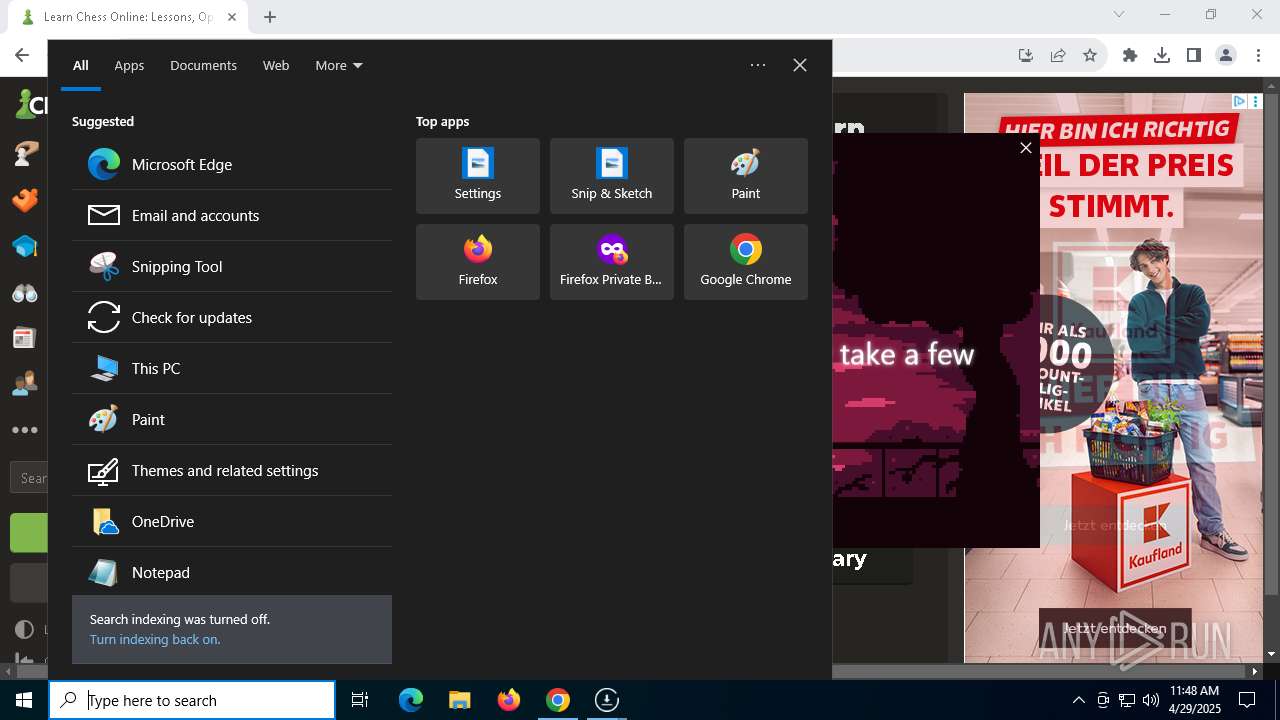Viewport: 1280px width, 720px height.
Task: Open Themes and related settings
Action: [232, 470]
